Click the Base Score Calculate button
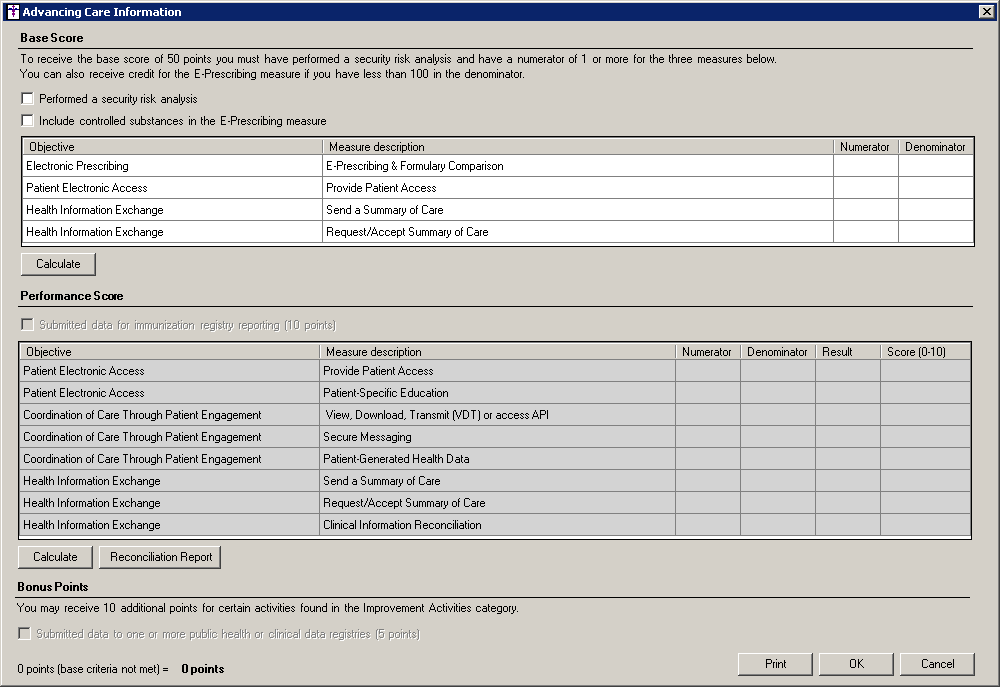Image resolution: width=1000 pixels, height=687 pixels. point(57,264)
